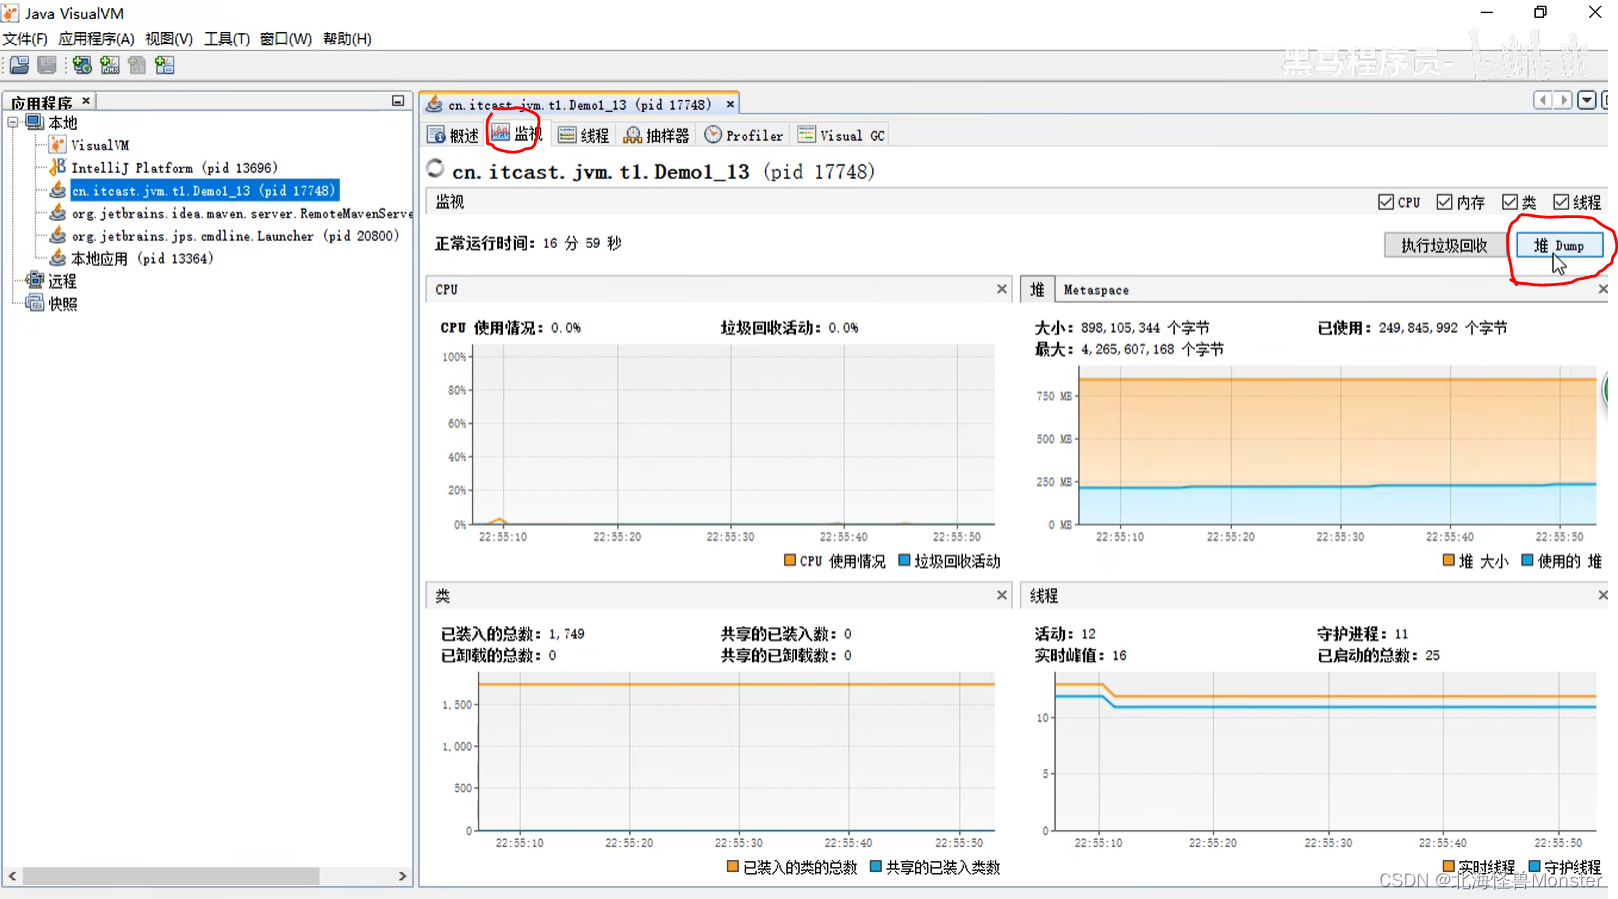
Task: Uncheck the 内存 memory checkbox
Action: pos(1445,202)
